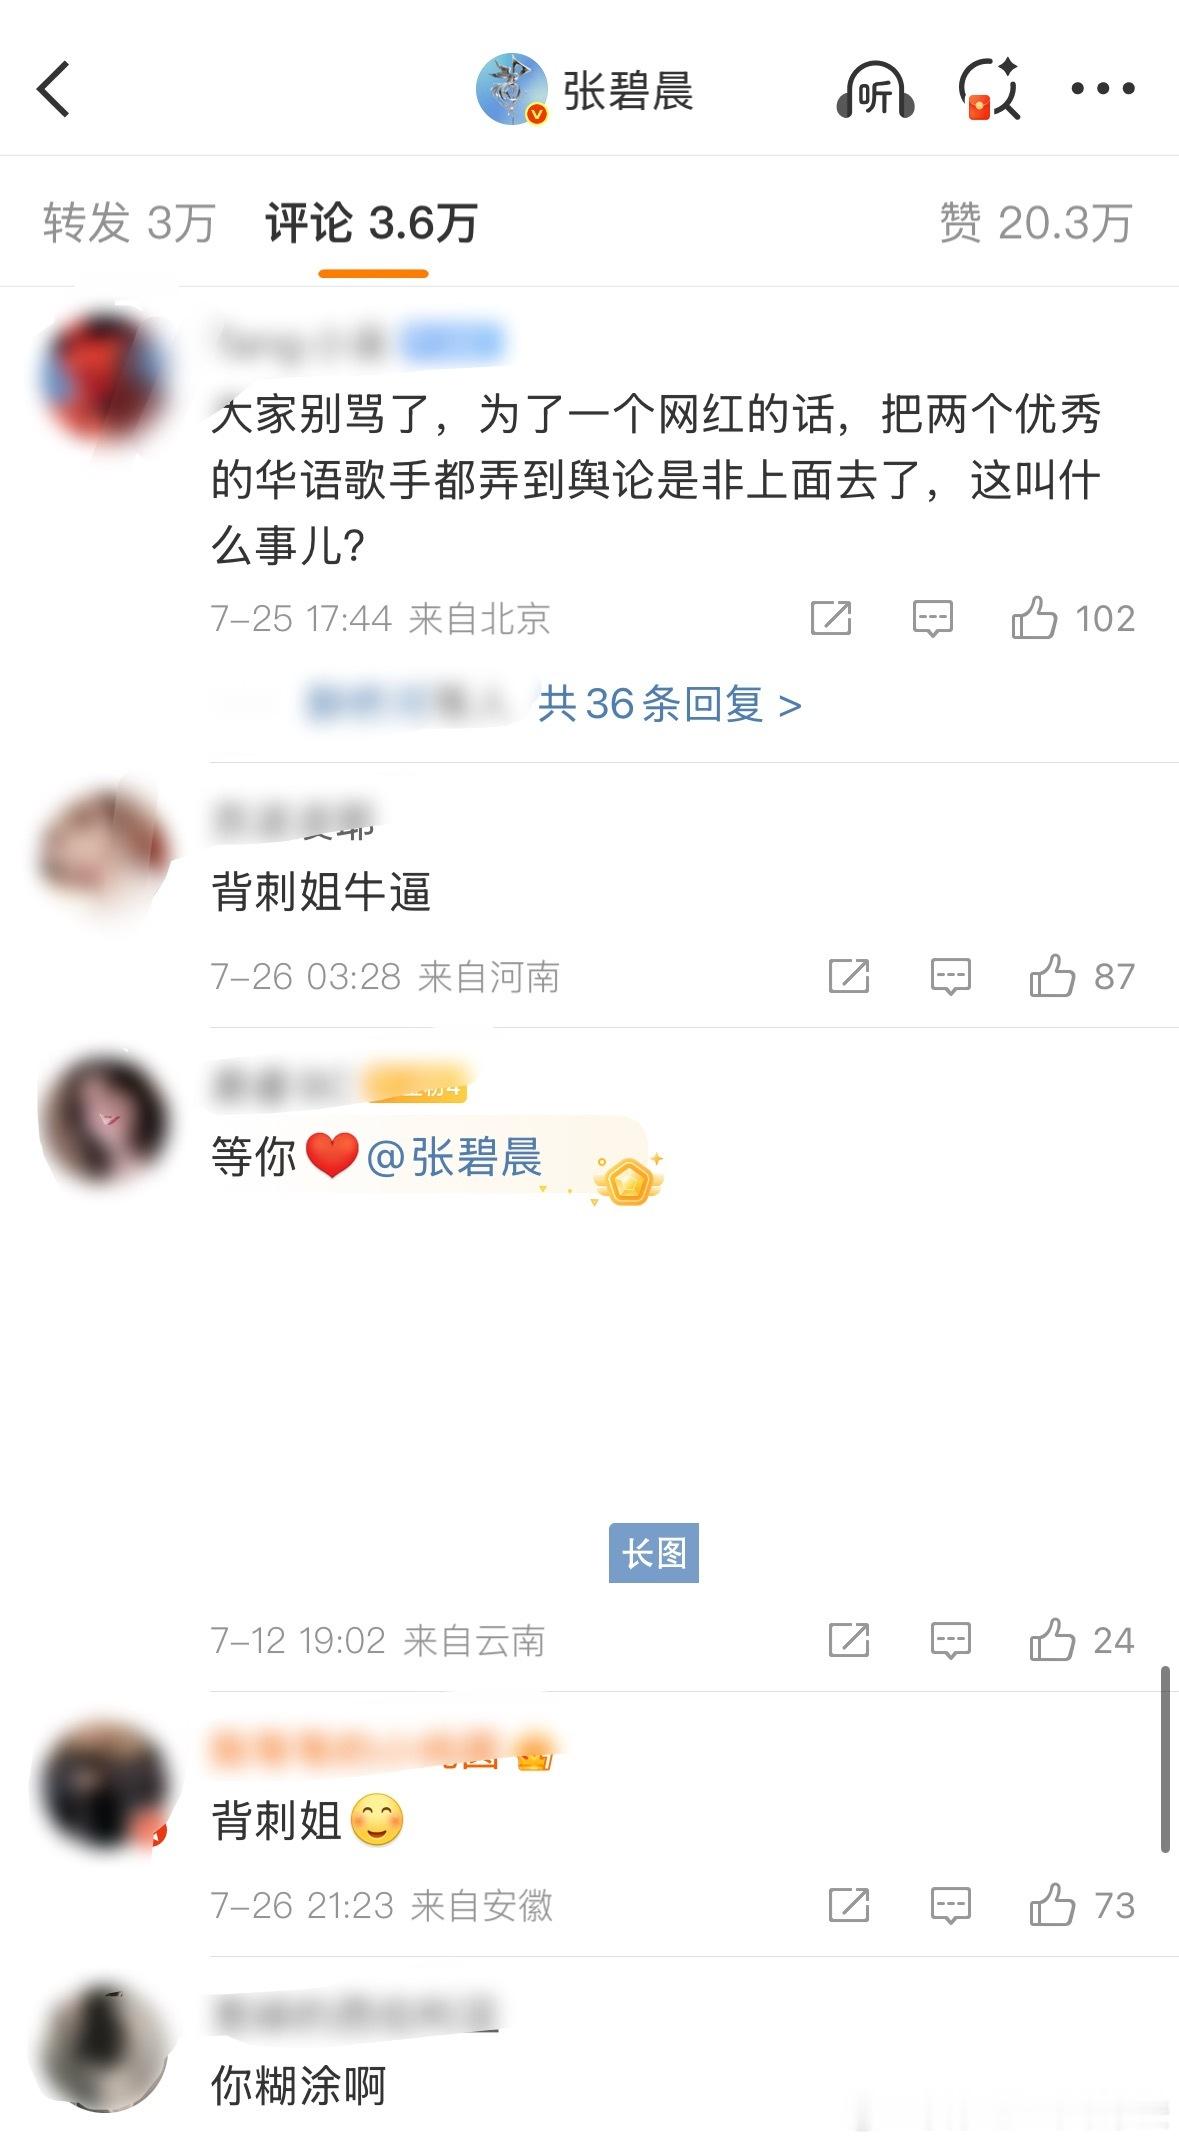Click the vertical scrollbar handle
The height and width of the screenshot is (2142, 1179).
(x=1165, y=1759)
